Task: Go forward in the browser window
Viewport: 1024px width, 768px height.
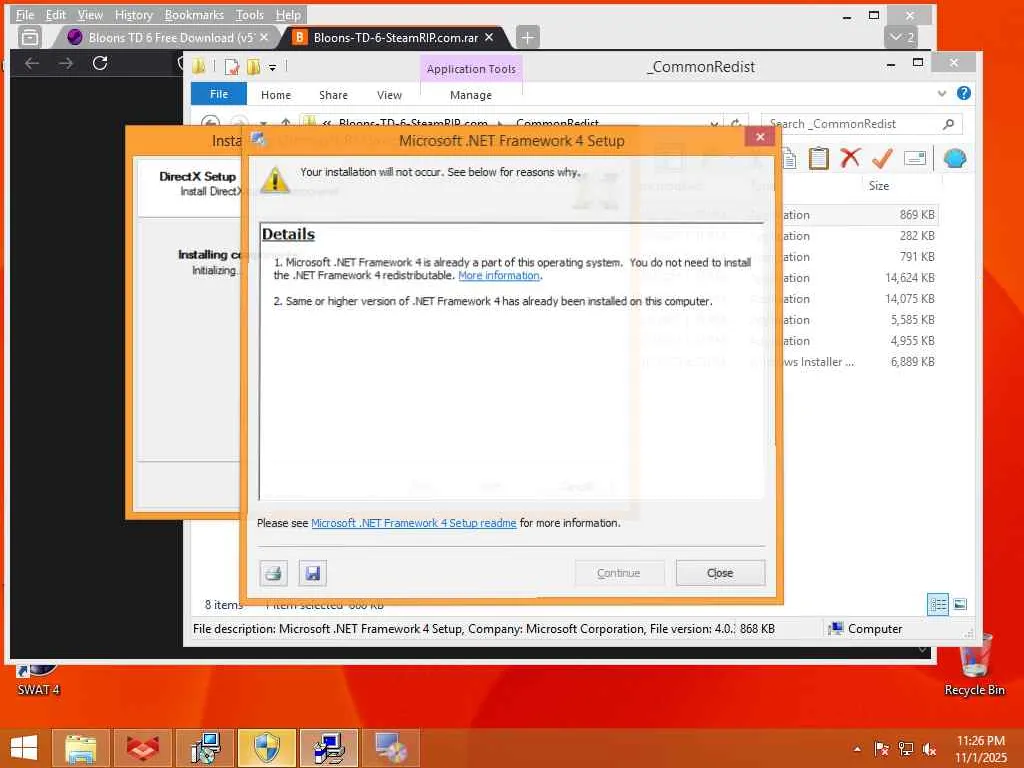Action: 65,63
